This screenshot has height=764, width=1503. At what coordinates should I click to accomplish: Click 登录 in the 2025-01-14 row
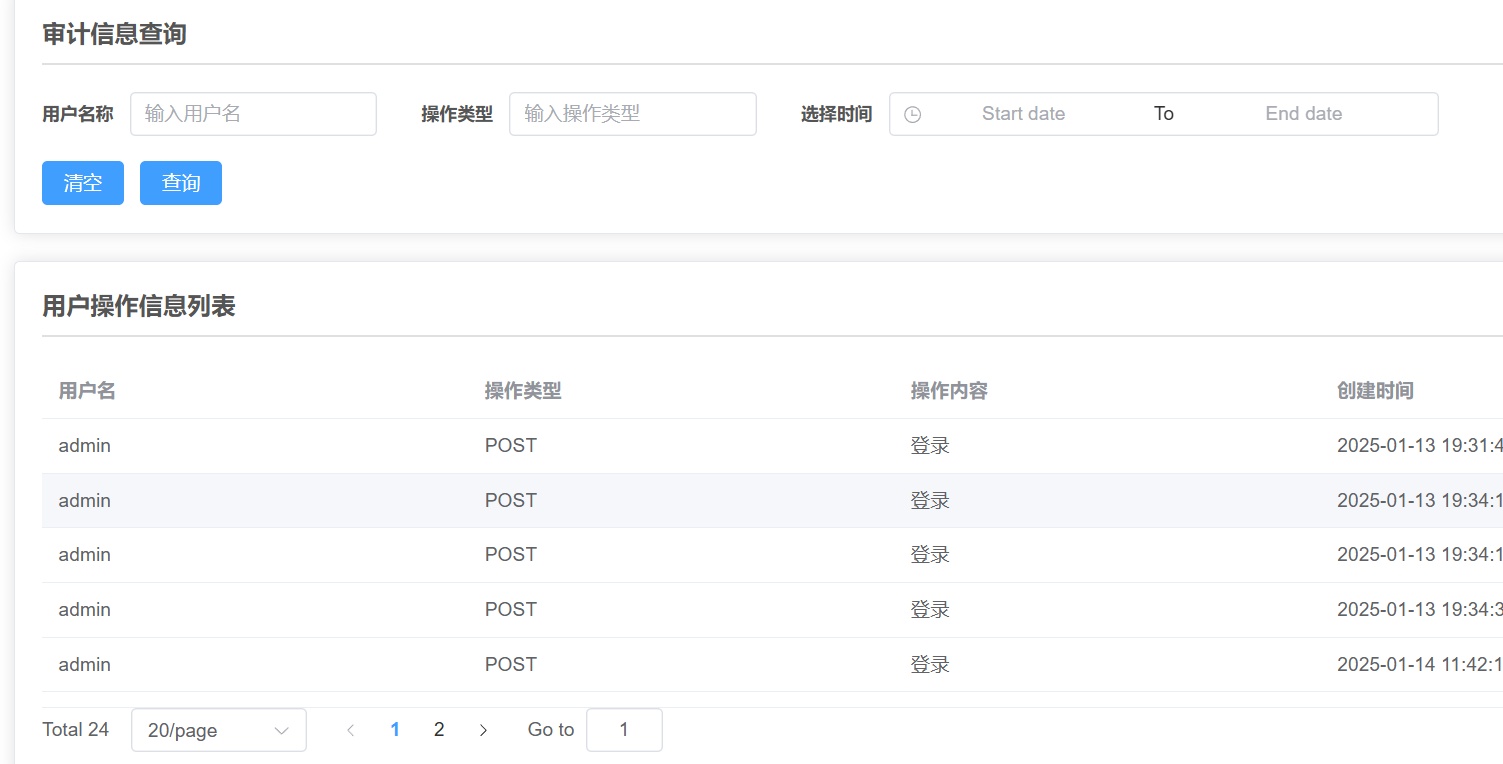click(x=930, y=665)
